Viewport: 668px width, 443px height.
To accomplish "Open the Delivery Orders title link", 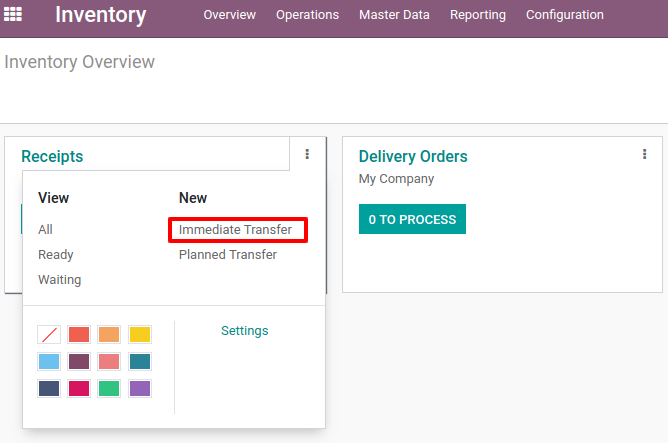I will pyautogui.click(x=413, y=156).
